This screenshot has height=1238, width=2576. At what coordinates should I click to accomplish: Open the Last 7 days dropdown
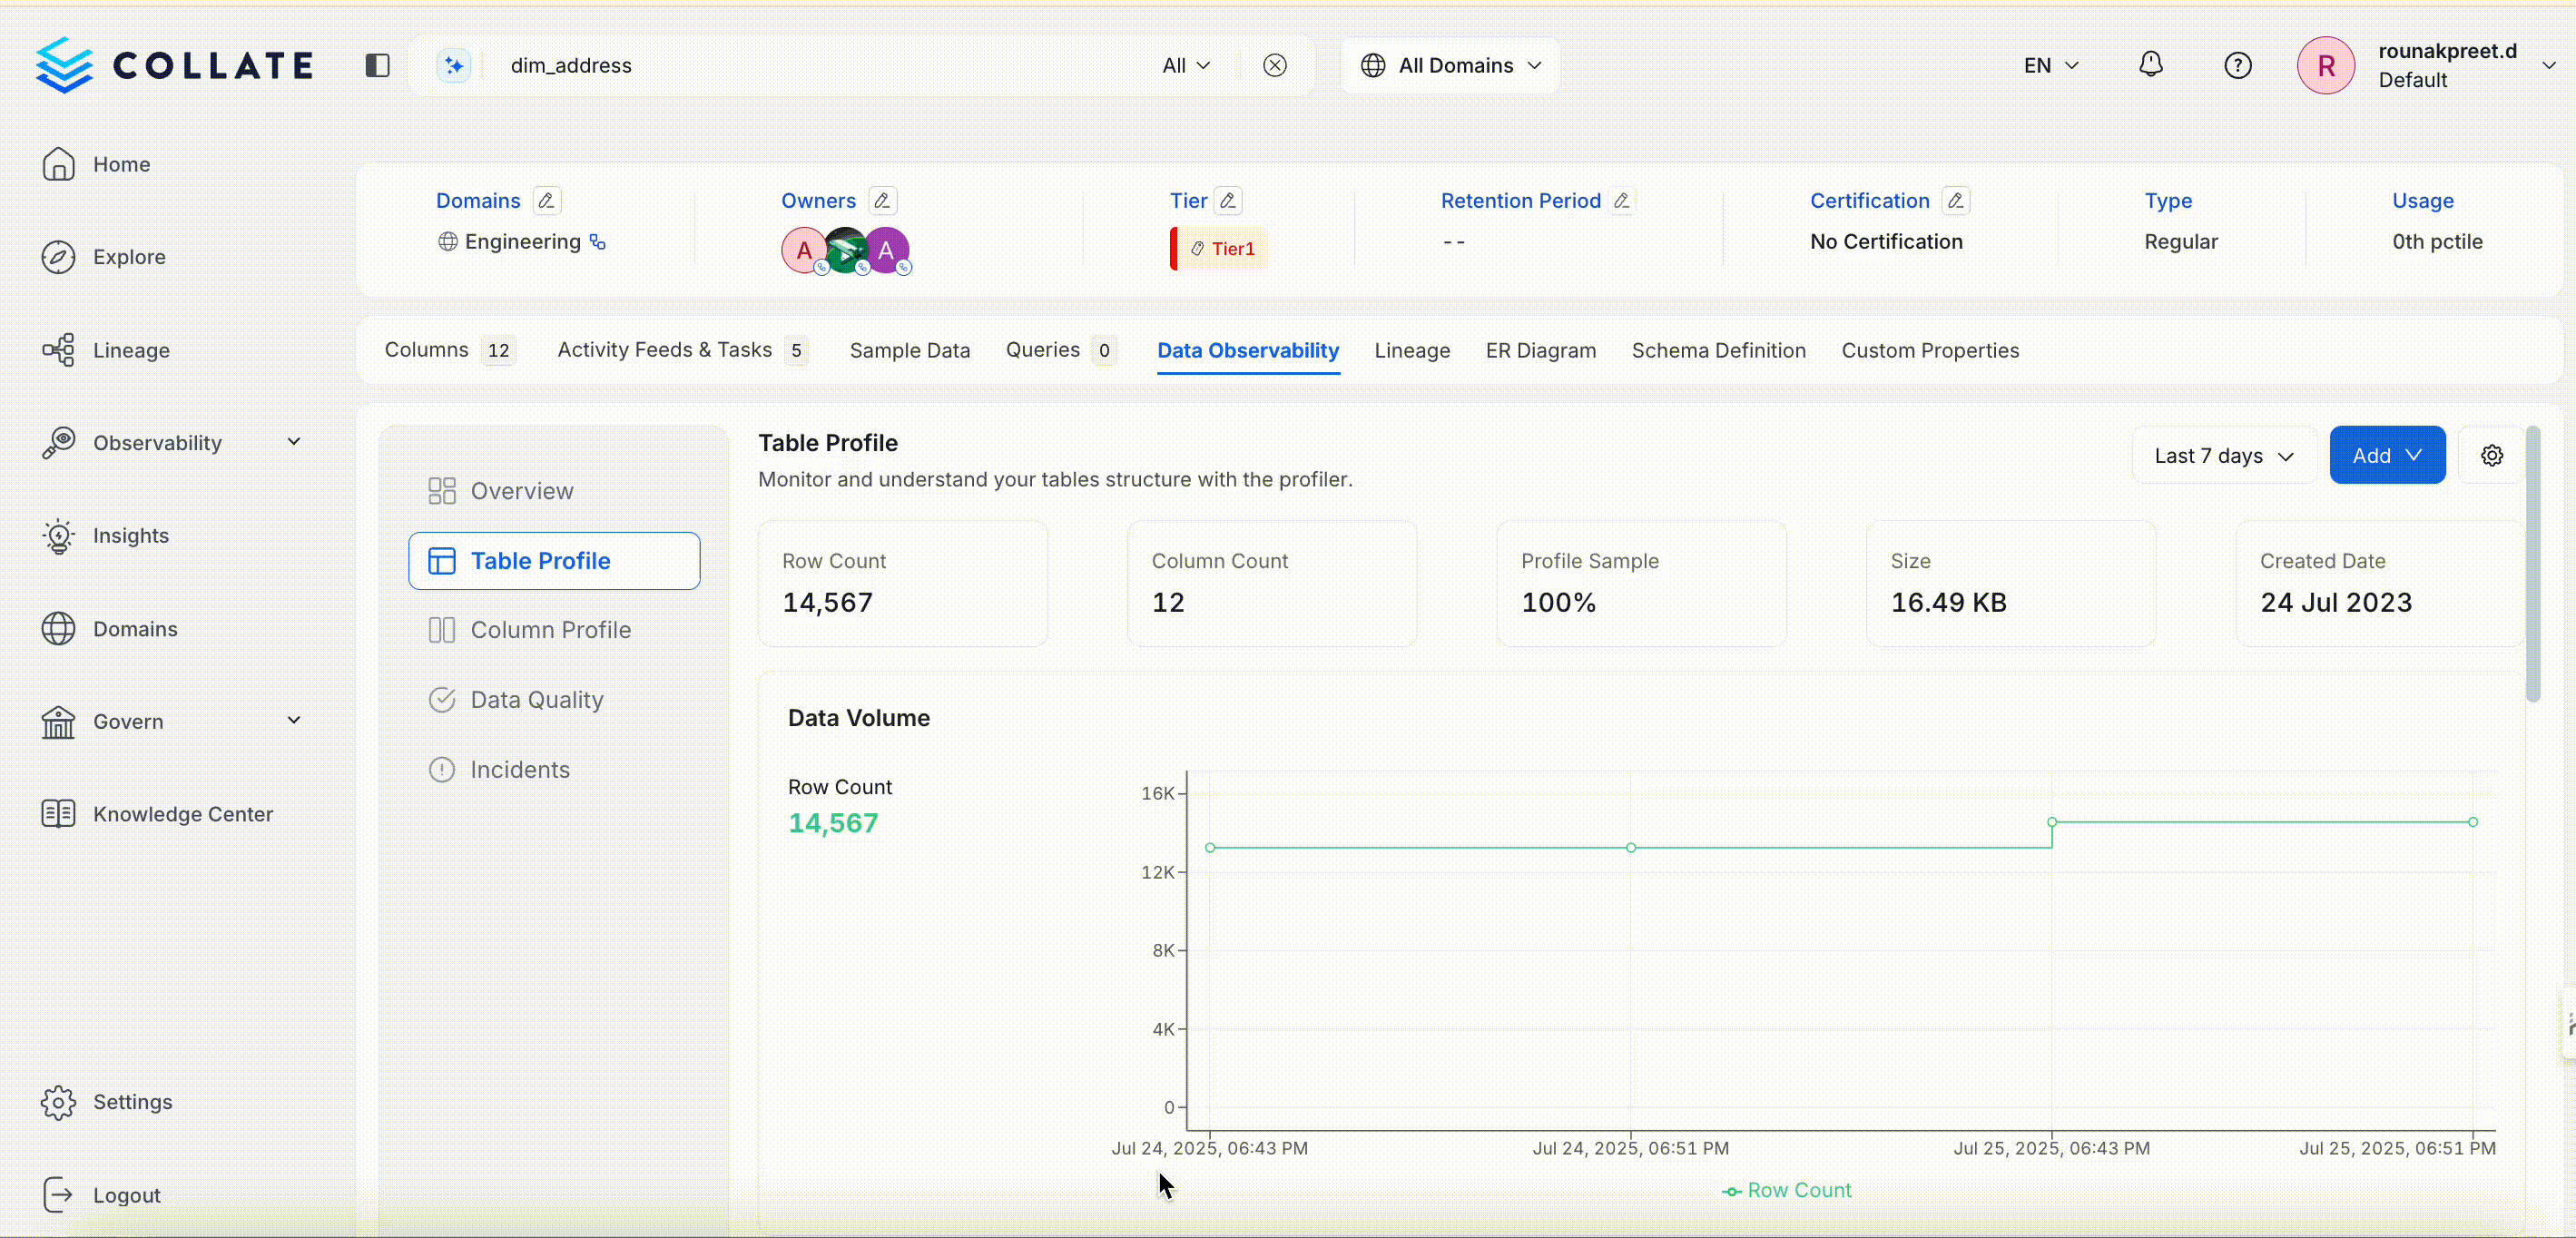pyautogui.click(x=2223, y=455)
